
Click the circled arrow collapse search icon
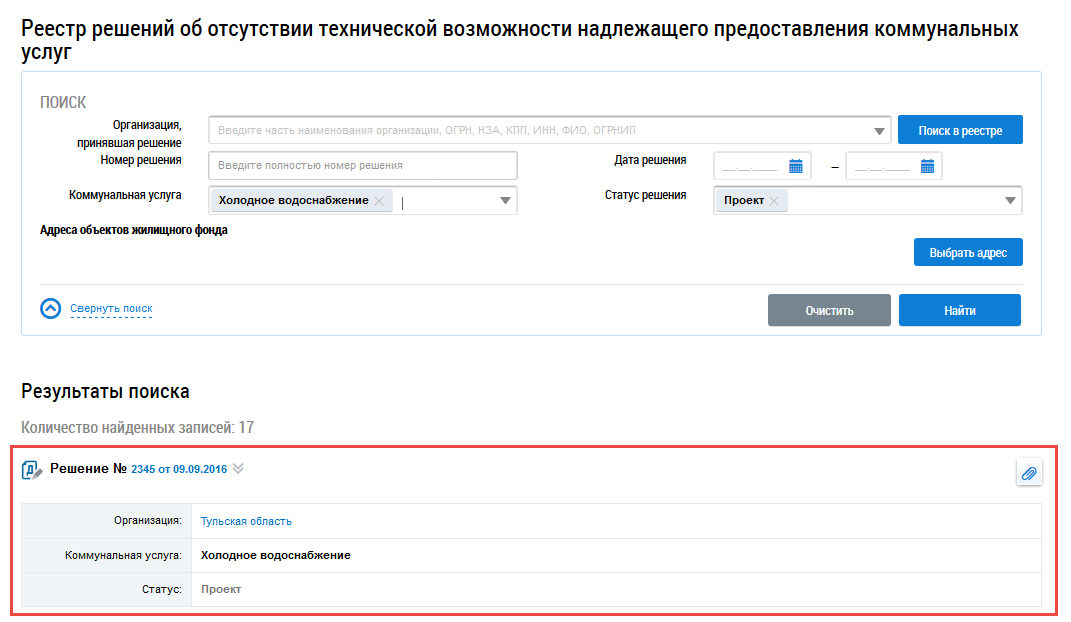(51, 309)
